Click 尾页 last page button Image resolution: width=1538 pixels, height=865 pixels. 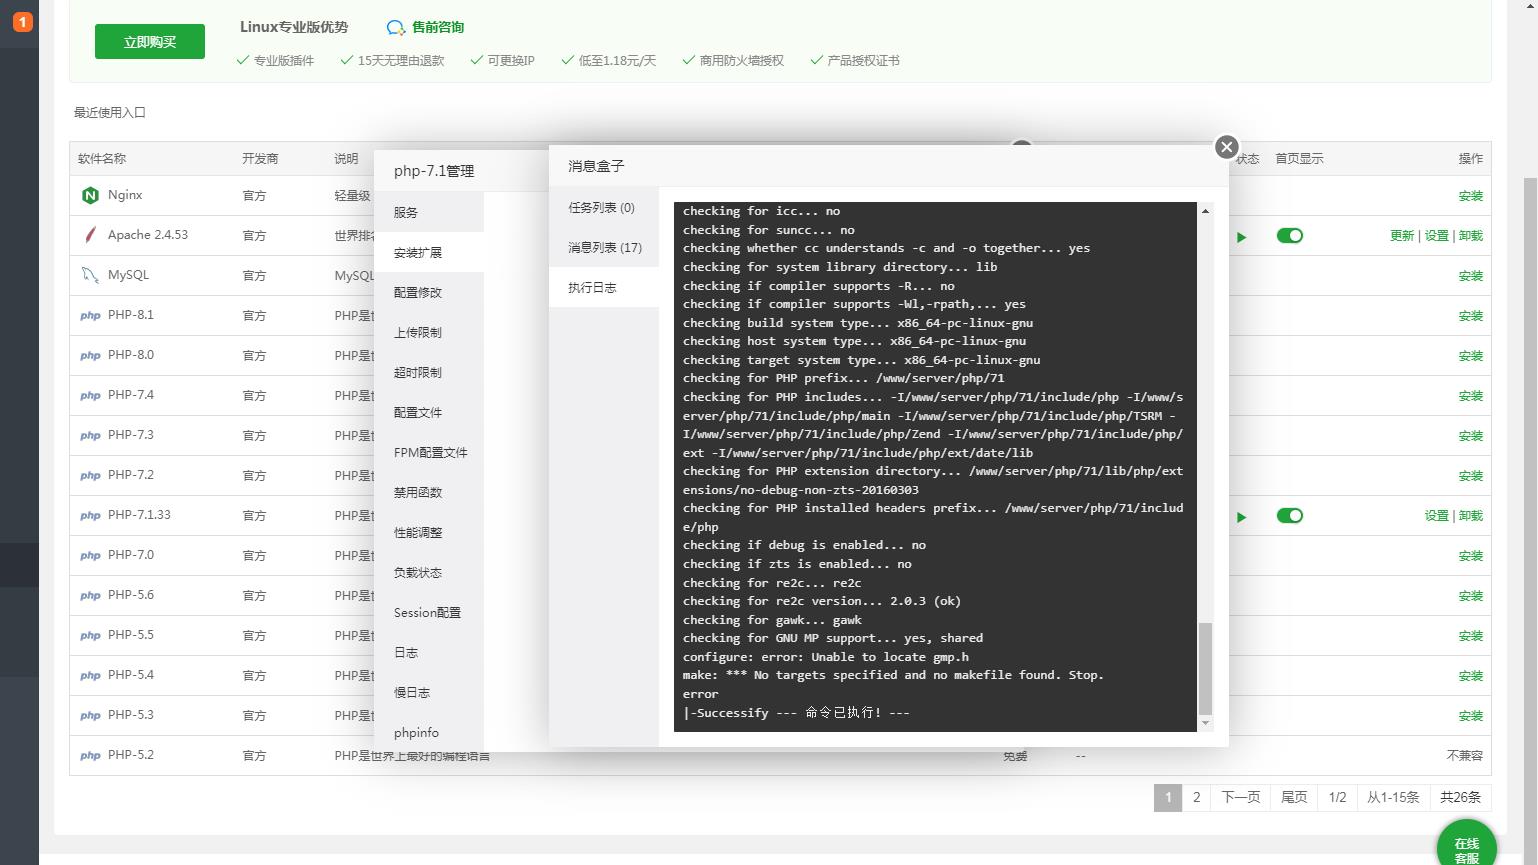[x=1294, y=797]
